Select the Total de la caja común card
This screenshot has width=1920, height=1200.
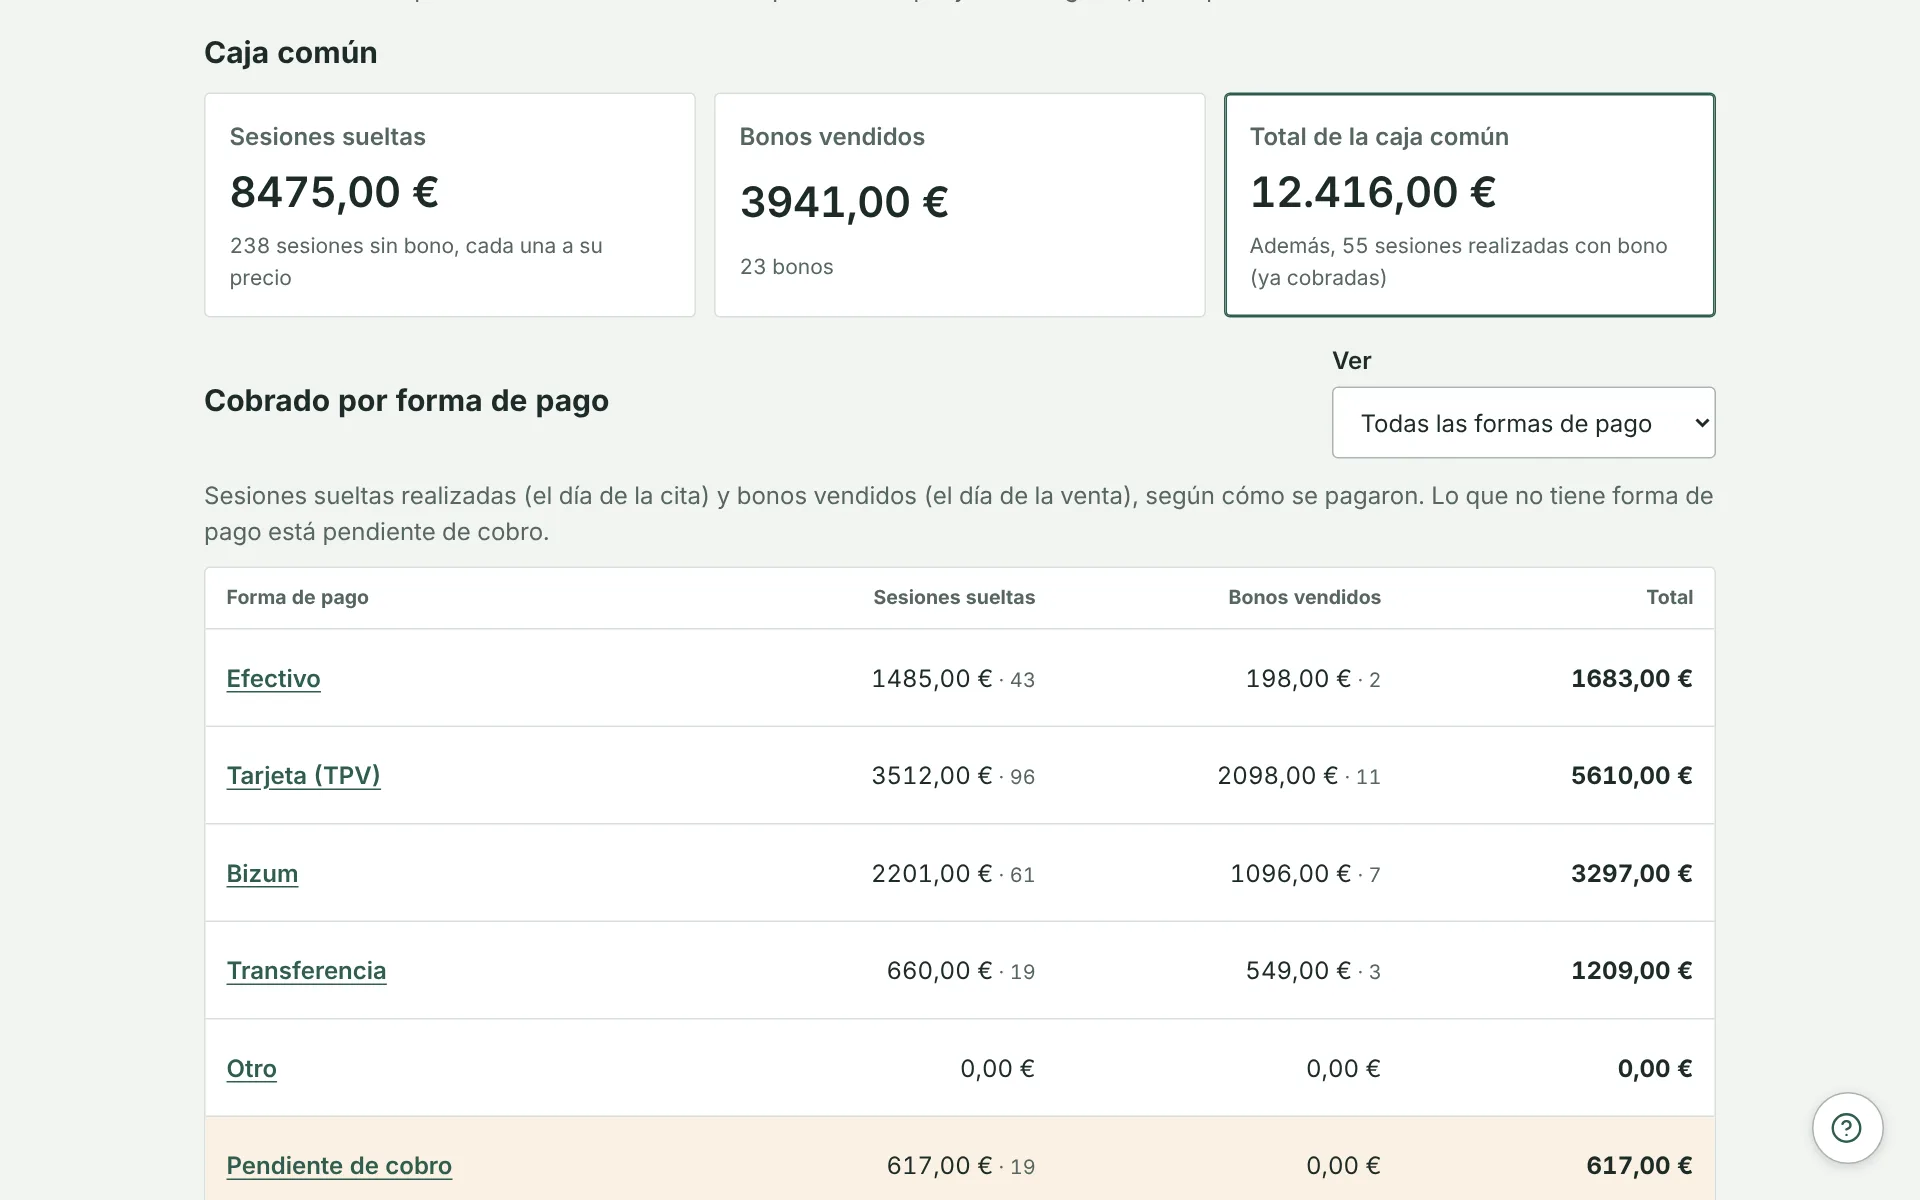click(x=1470, y=205)
